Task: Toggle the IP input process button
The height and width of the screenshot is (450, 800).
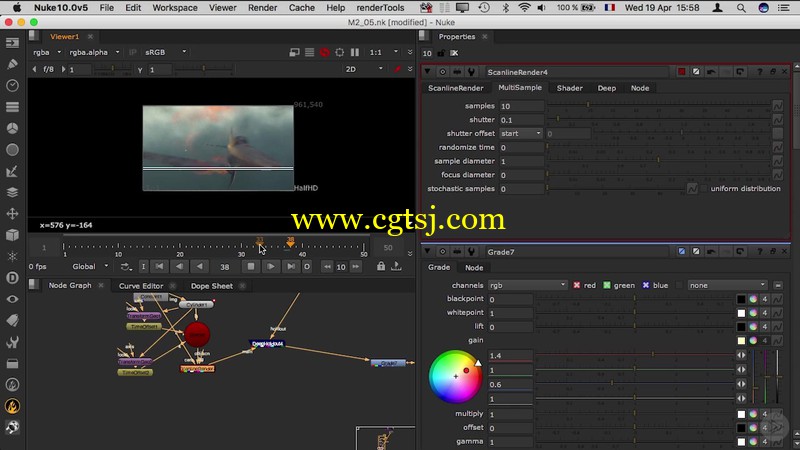Action: [x=133, y=52]
